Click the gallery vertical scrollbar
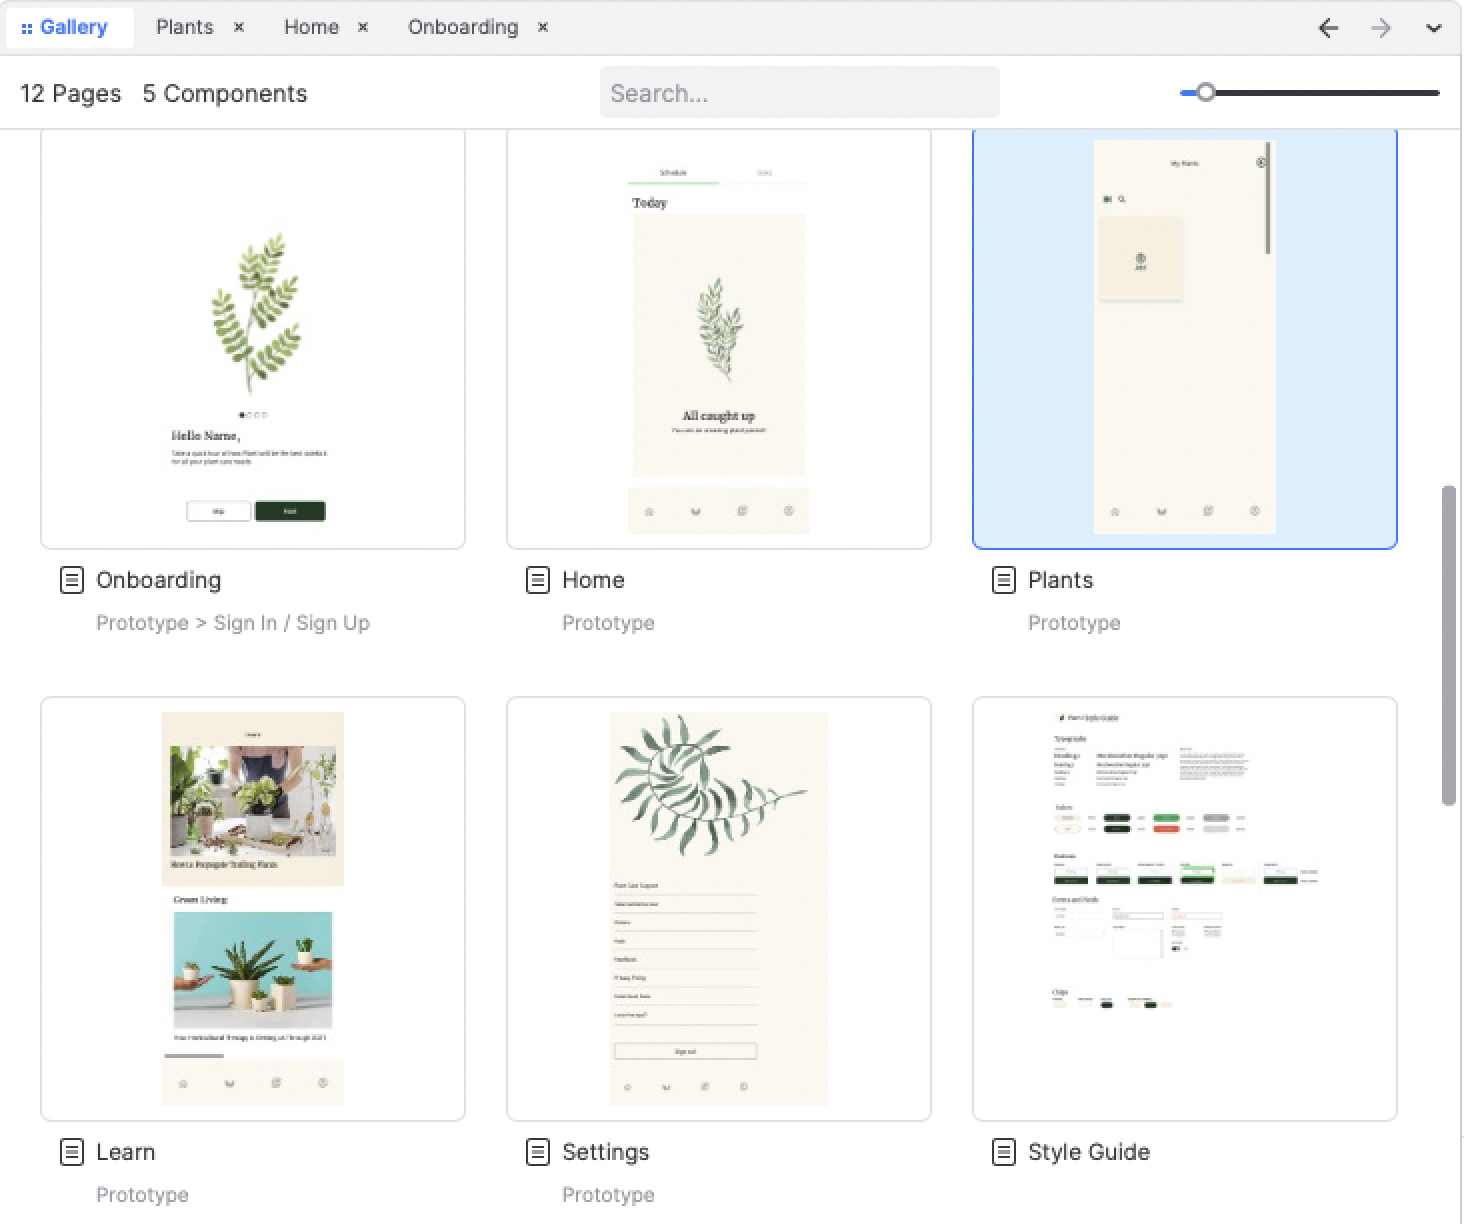Viewport: 1464px width, 1224px height. point(1448,645)
